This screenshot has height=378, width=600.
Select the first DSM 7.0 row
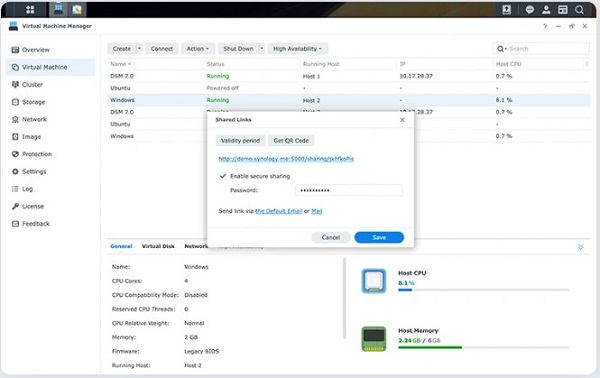[348, 76]
